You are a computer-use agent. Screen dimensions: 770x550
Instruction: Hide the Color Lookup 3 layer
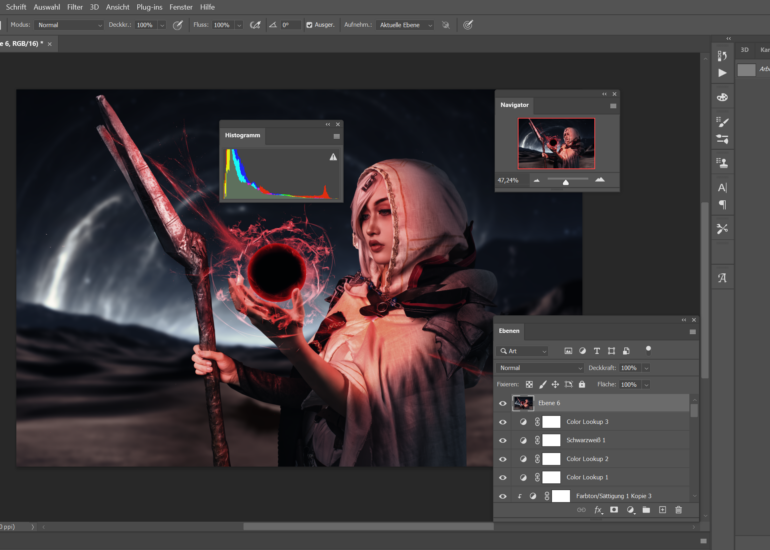tap(502, 422)
